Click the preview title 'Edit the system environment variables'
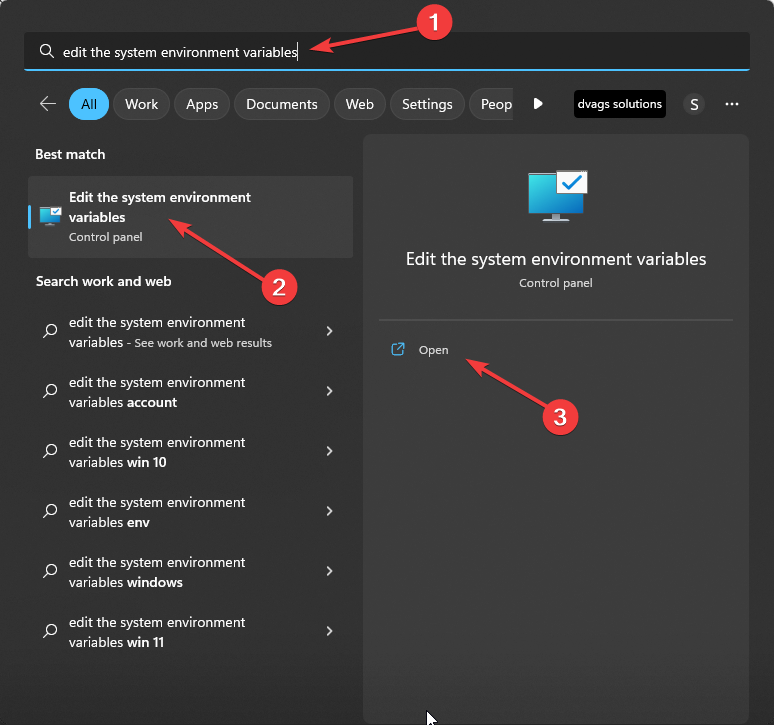This screenshot has height=725, width=774. [556, 259]
